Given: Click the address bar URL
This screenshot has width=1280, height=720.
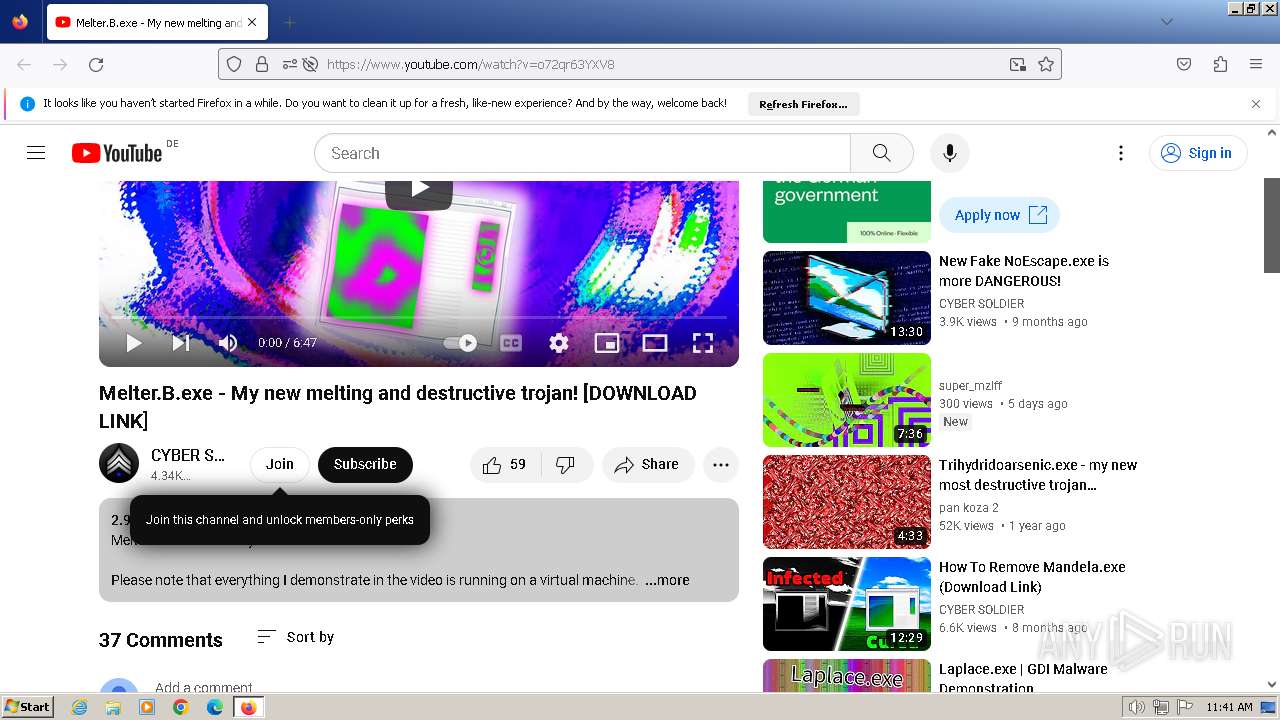Looking at the screenshot, I should click(470, 64).
